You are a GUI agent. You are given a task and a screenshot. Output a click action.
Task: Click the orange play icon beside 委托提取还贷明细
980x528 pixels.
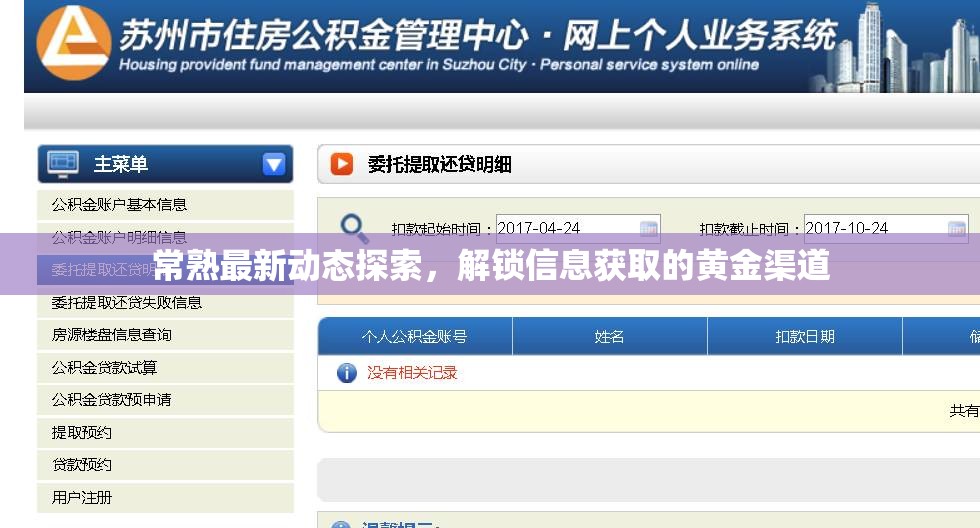tap(342, 164)
